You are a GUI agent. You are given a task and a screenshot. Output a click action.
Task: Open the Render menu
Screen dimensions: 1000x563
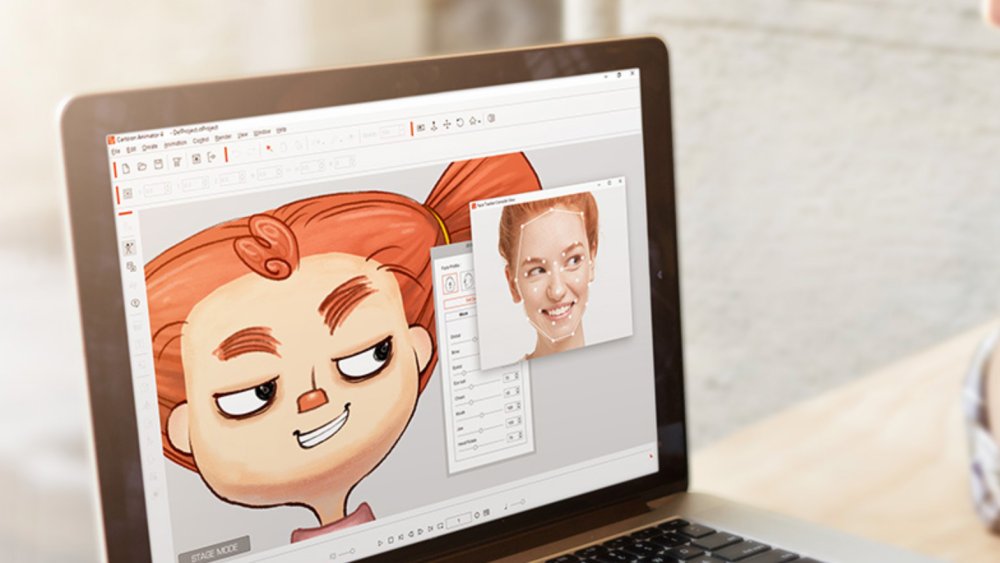click(223, 137)
